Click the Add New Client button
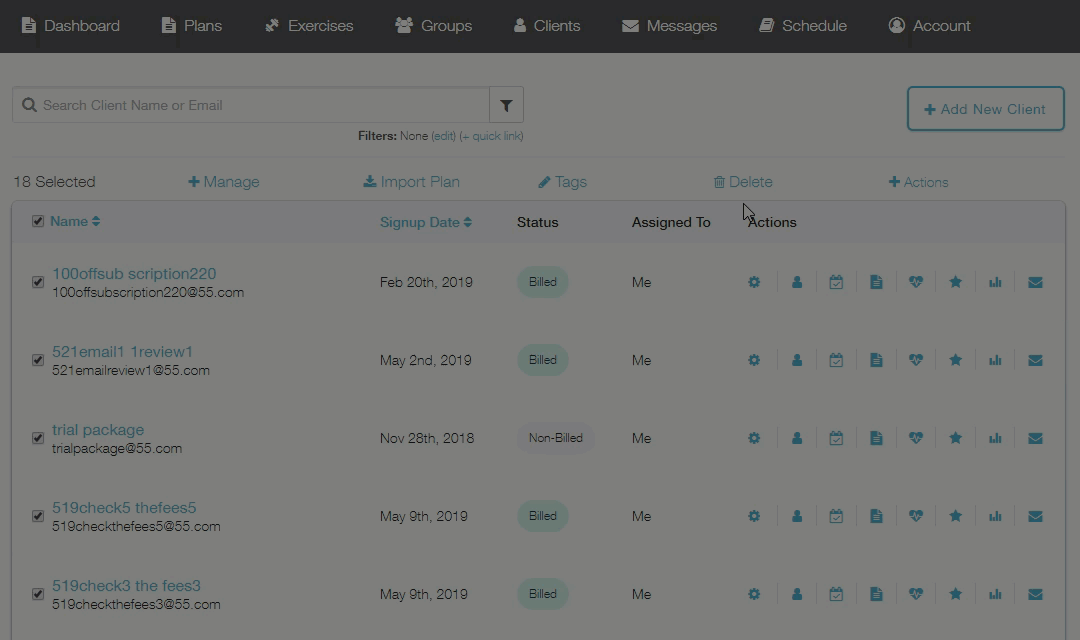1080x640 pixels. [985, 109]
